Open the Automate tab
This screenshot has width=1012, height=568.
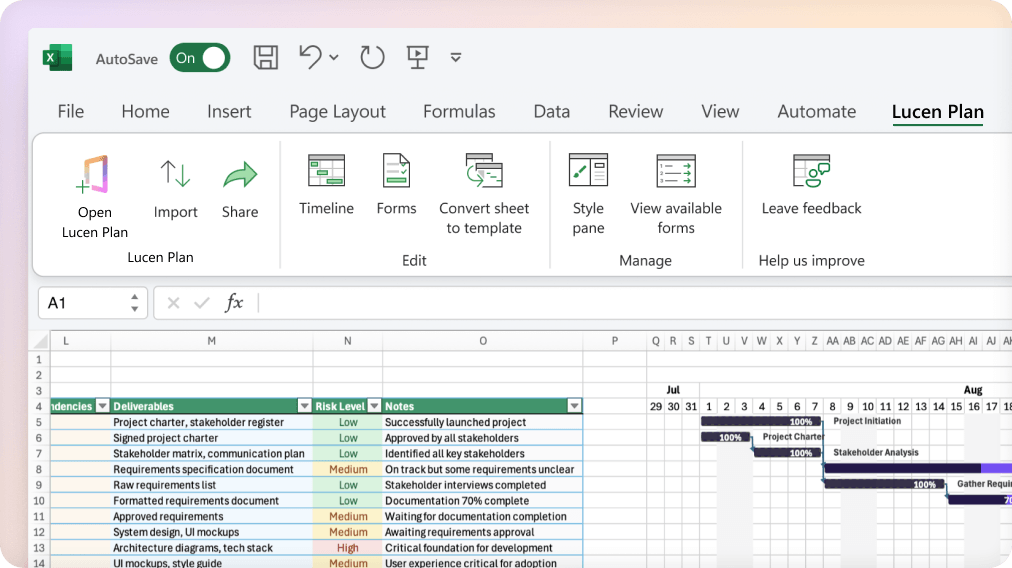click(816, 112)
